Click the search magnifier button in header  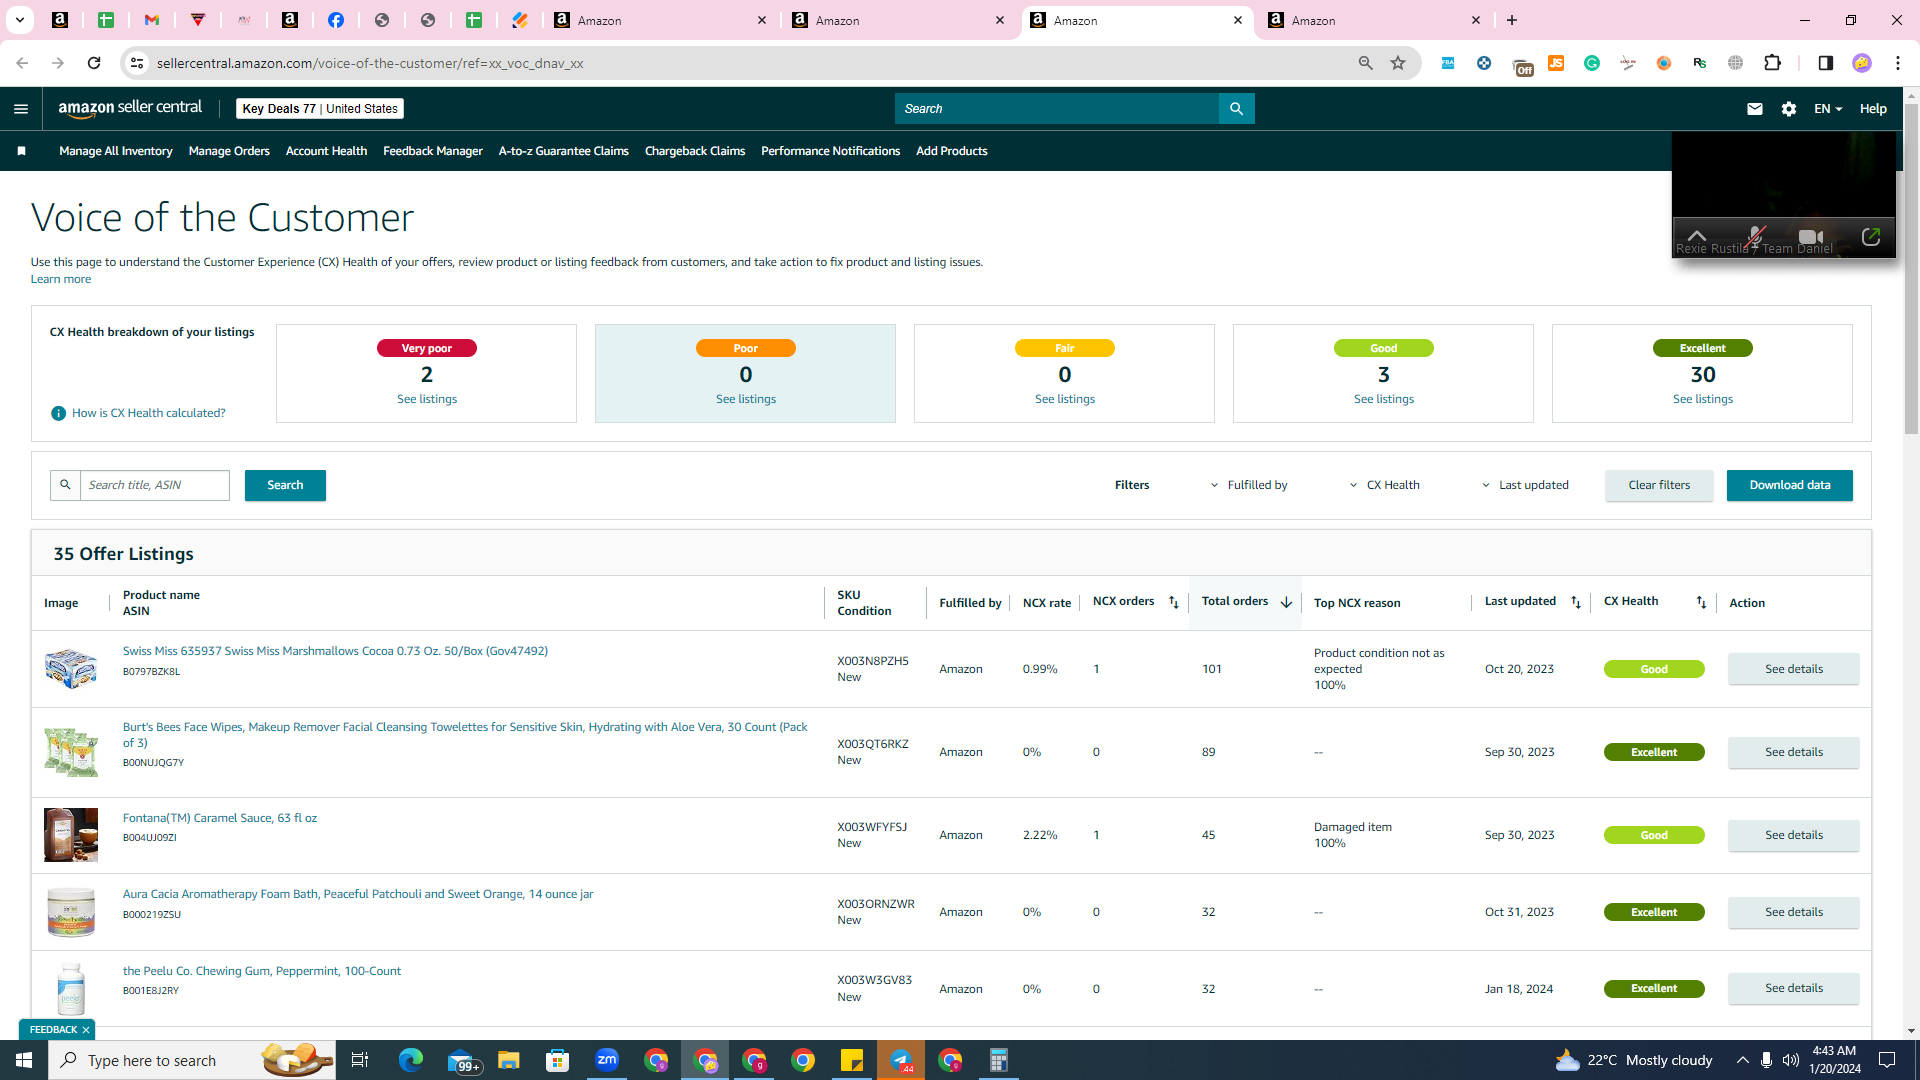pyautogui.click(x=1236, y=109)
